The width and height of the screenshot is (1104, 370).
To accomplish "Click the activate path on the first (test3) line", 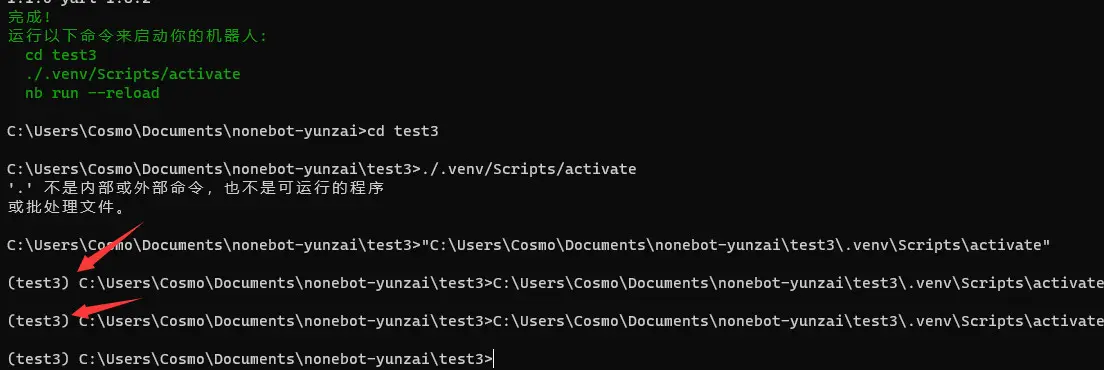I will pyautogui.click(x=798, y=283).
